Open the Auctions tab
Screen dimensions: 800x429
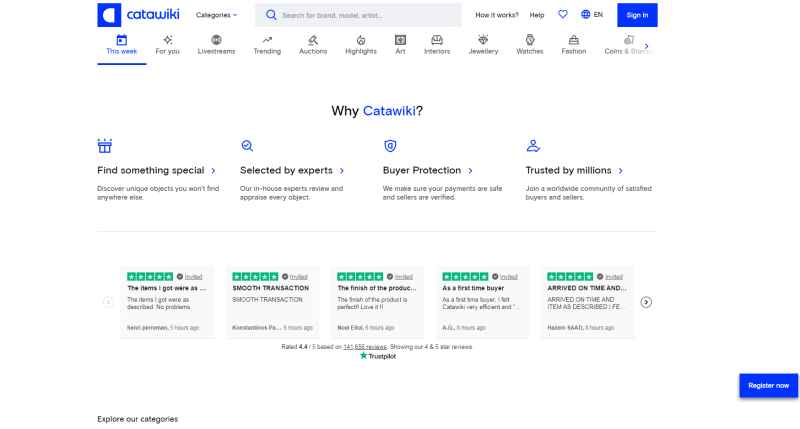click(x=313, y=45)
